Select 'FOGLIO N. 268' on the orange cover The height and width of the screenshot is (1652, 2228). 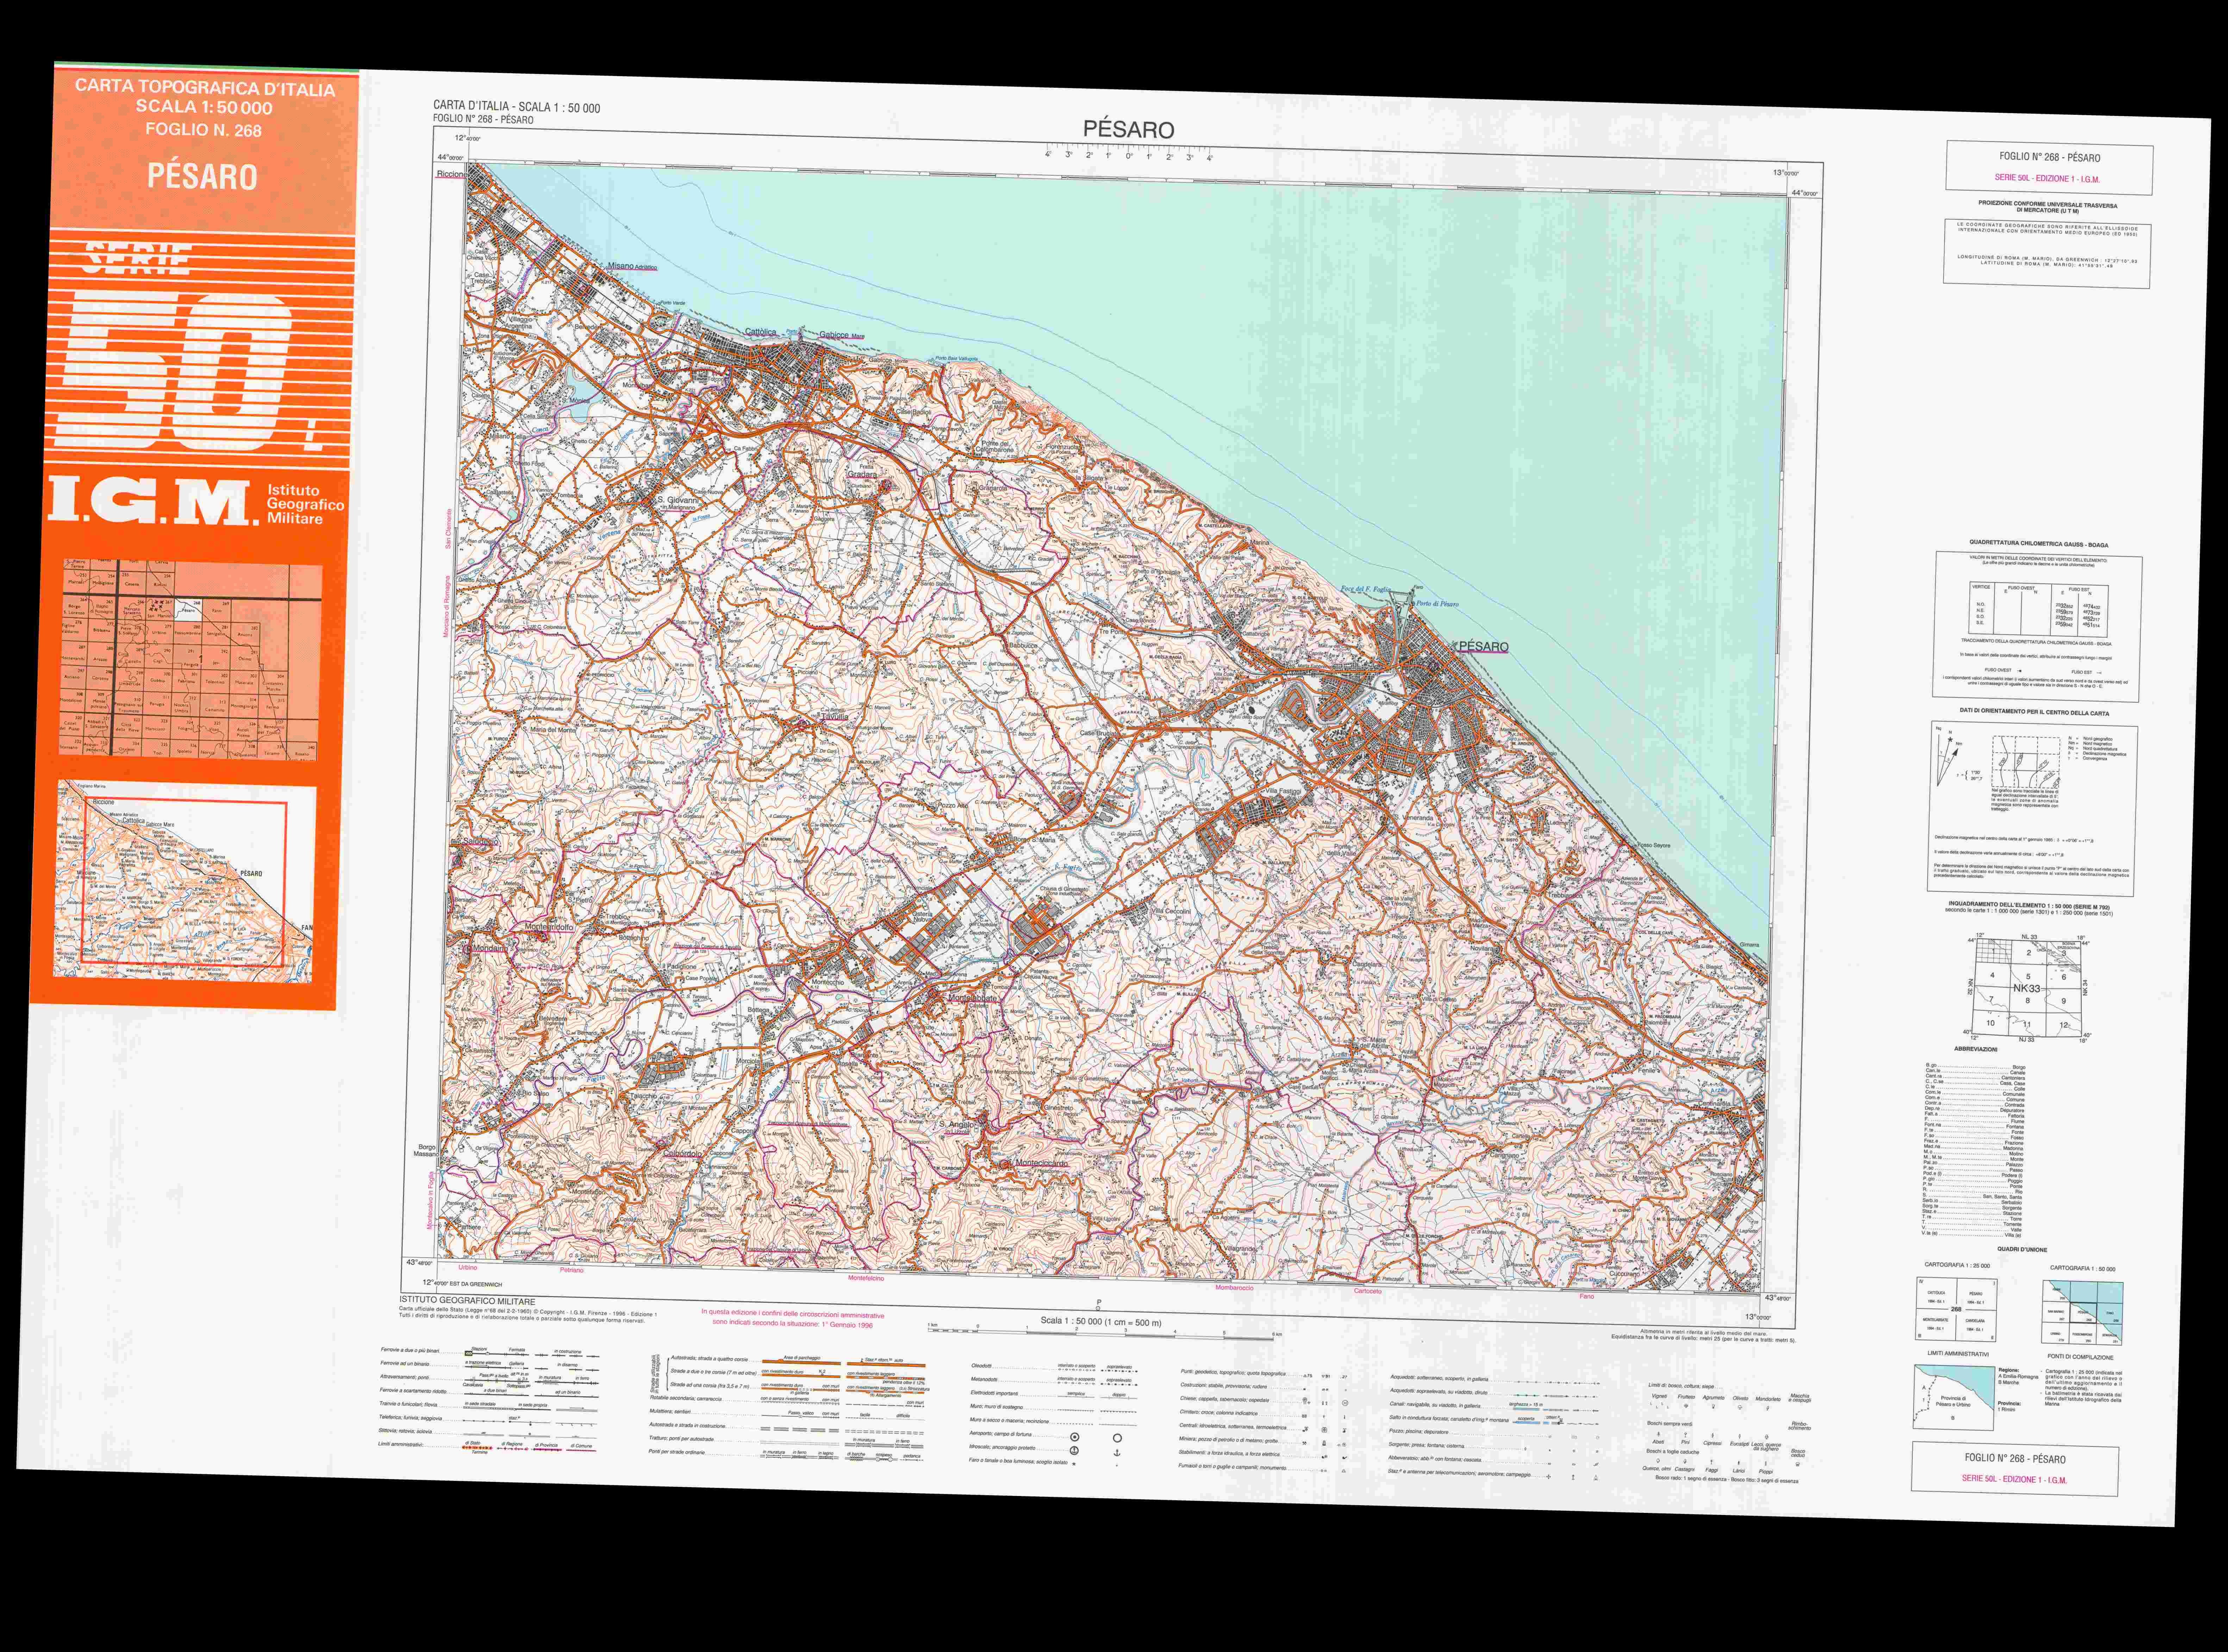204,130
